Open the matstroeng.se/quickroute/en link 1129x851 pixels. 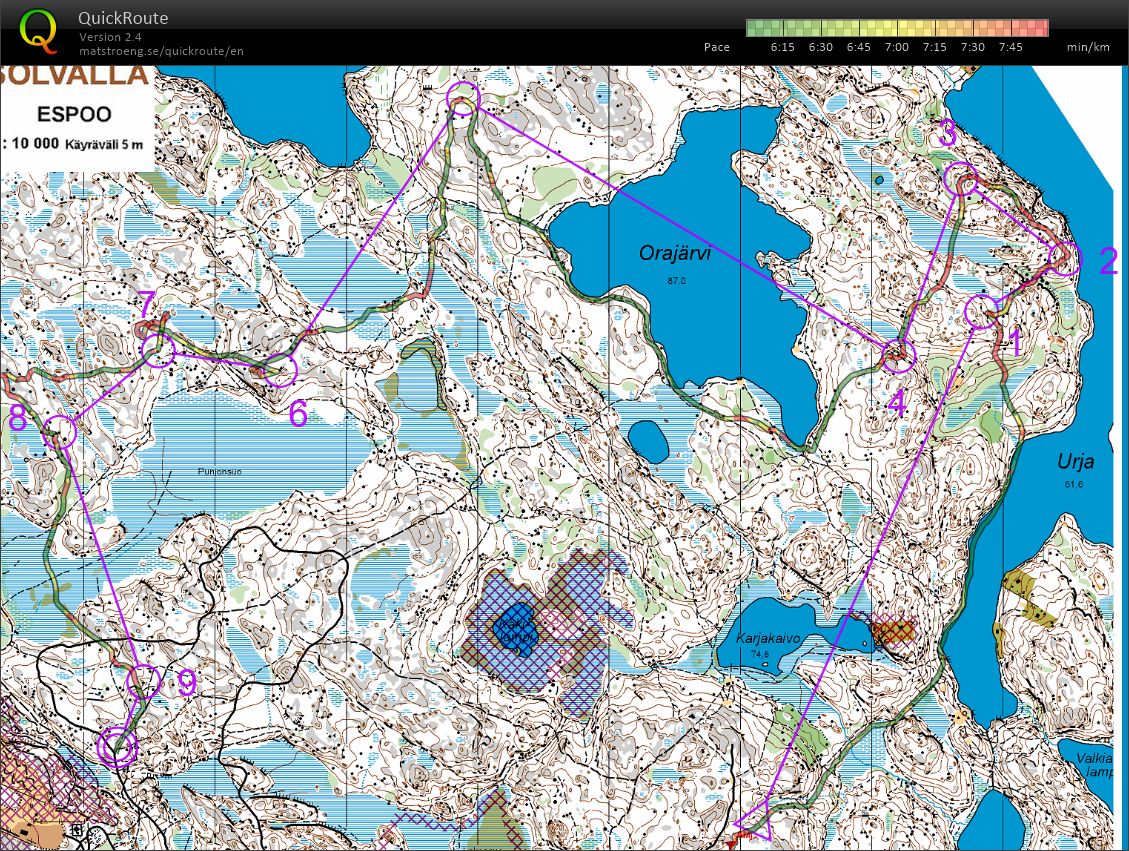pyautogui.click(x=161, y=51)
